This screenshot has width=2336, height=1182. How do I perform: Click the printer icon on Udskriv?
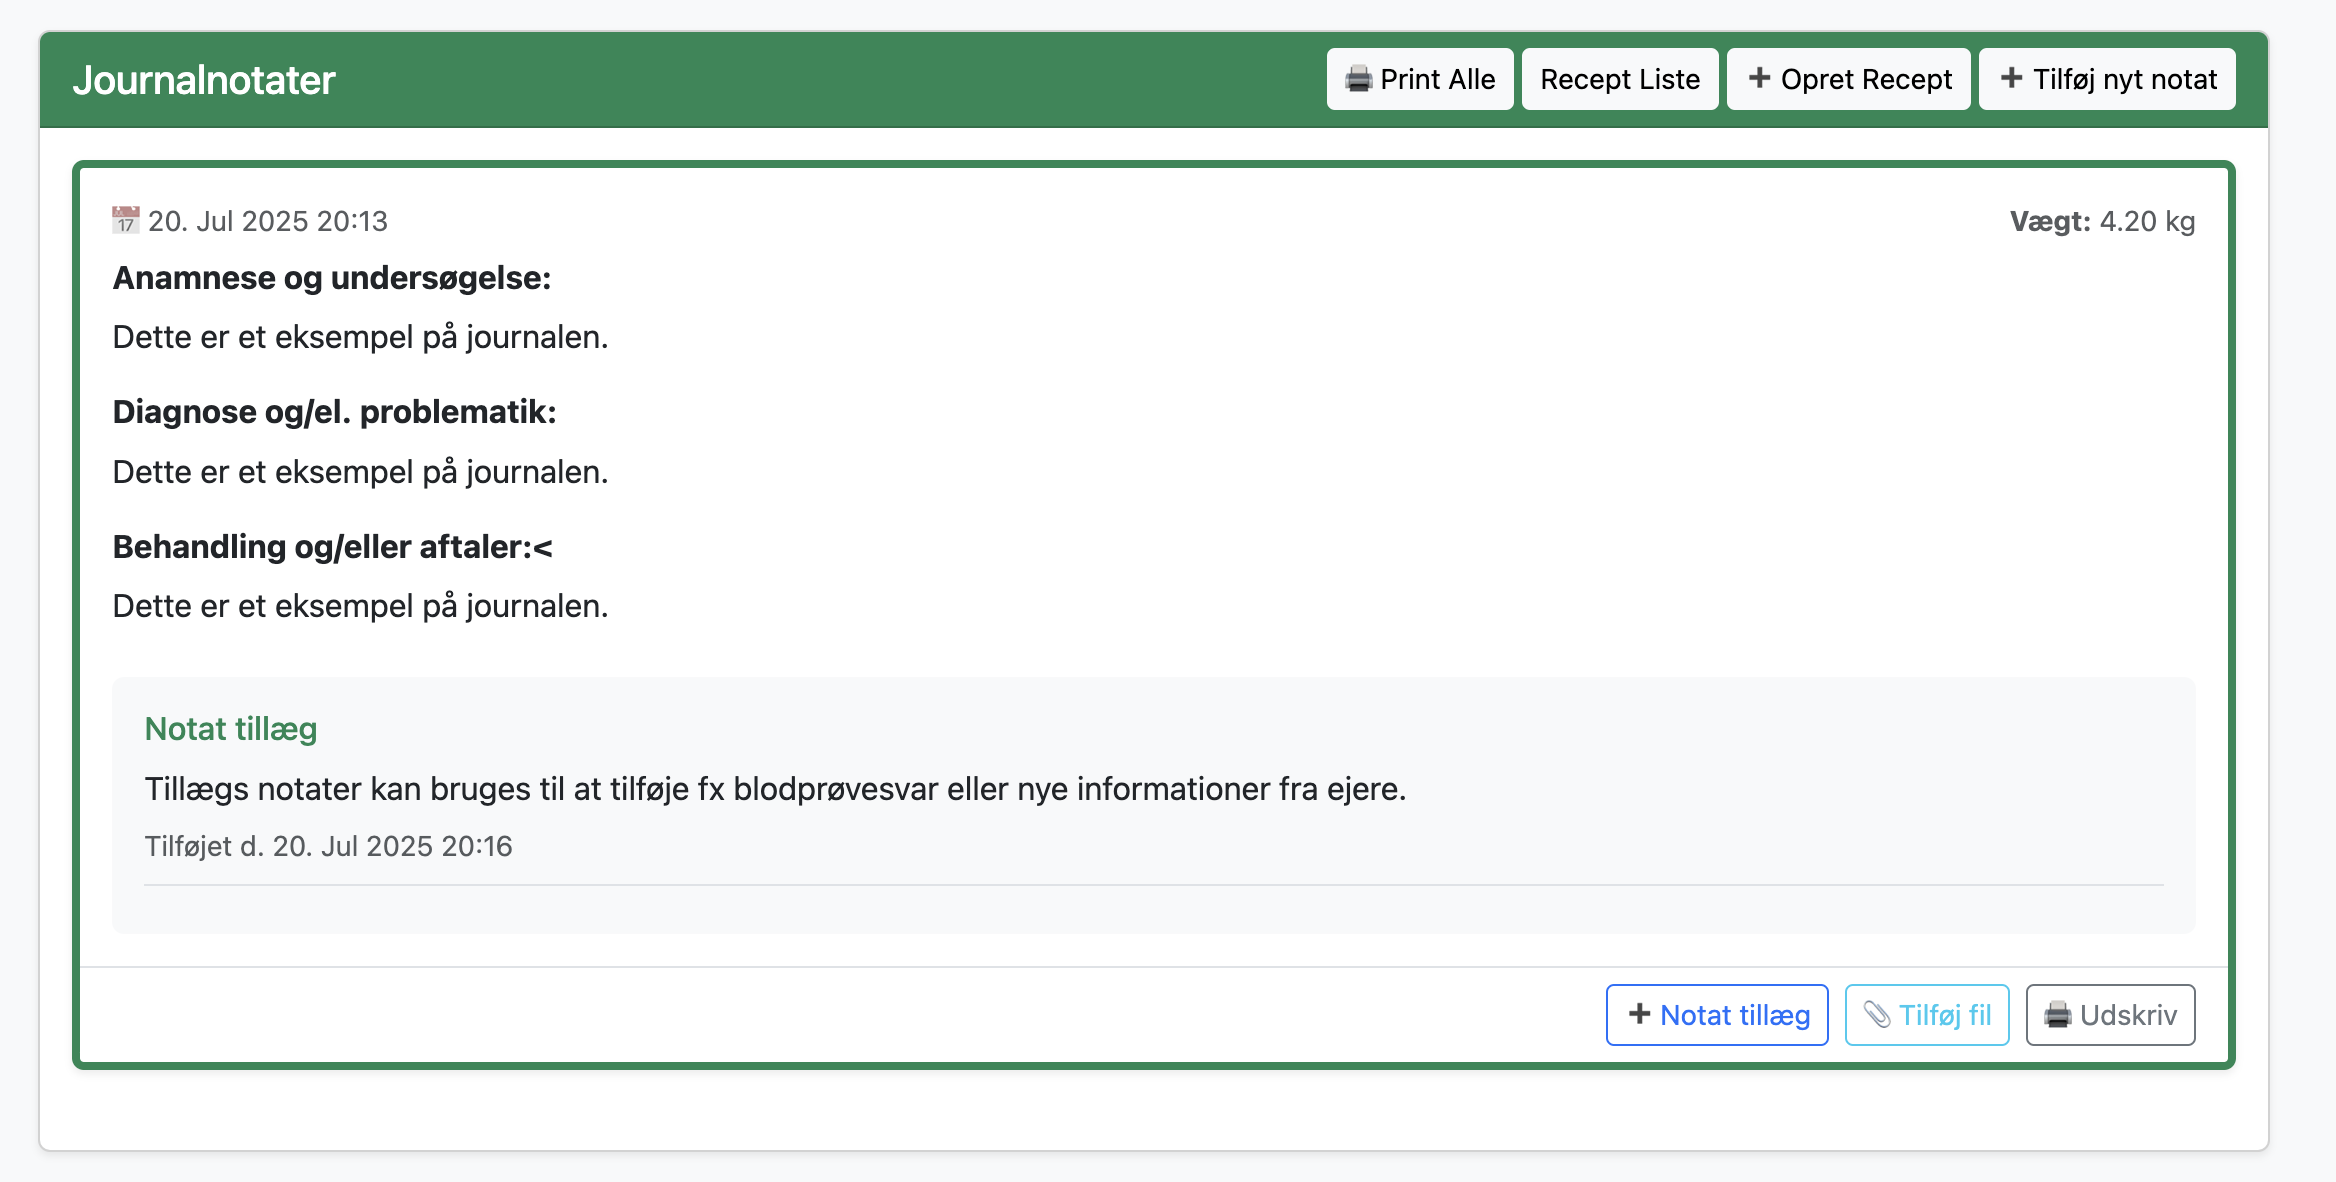pos(2057,1014)
